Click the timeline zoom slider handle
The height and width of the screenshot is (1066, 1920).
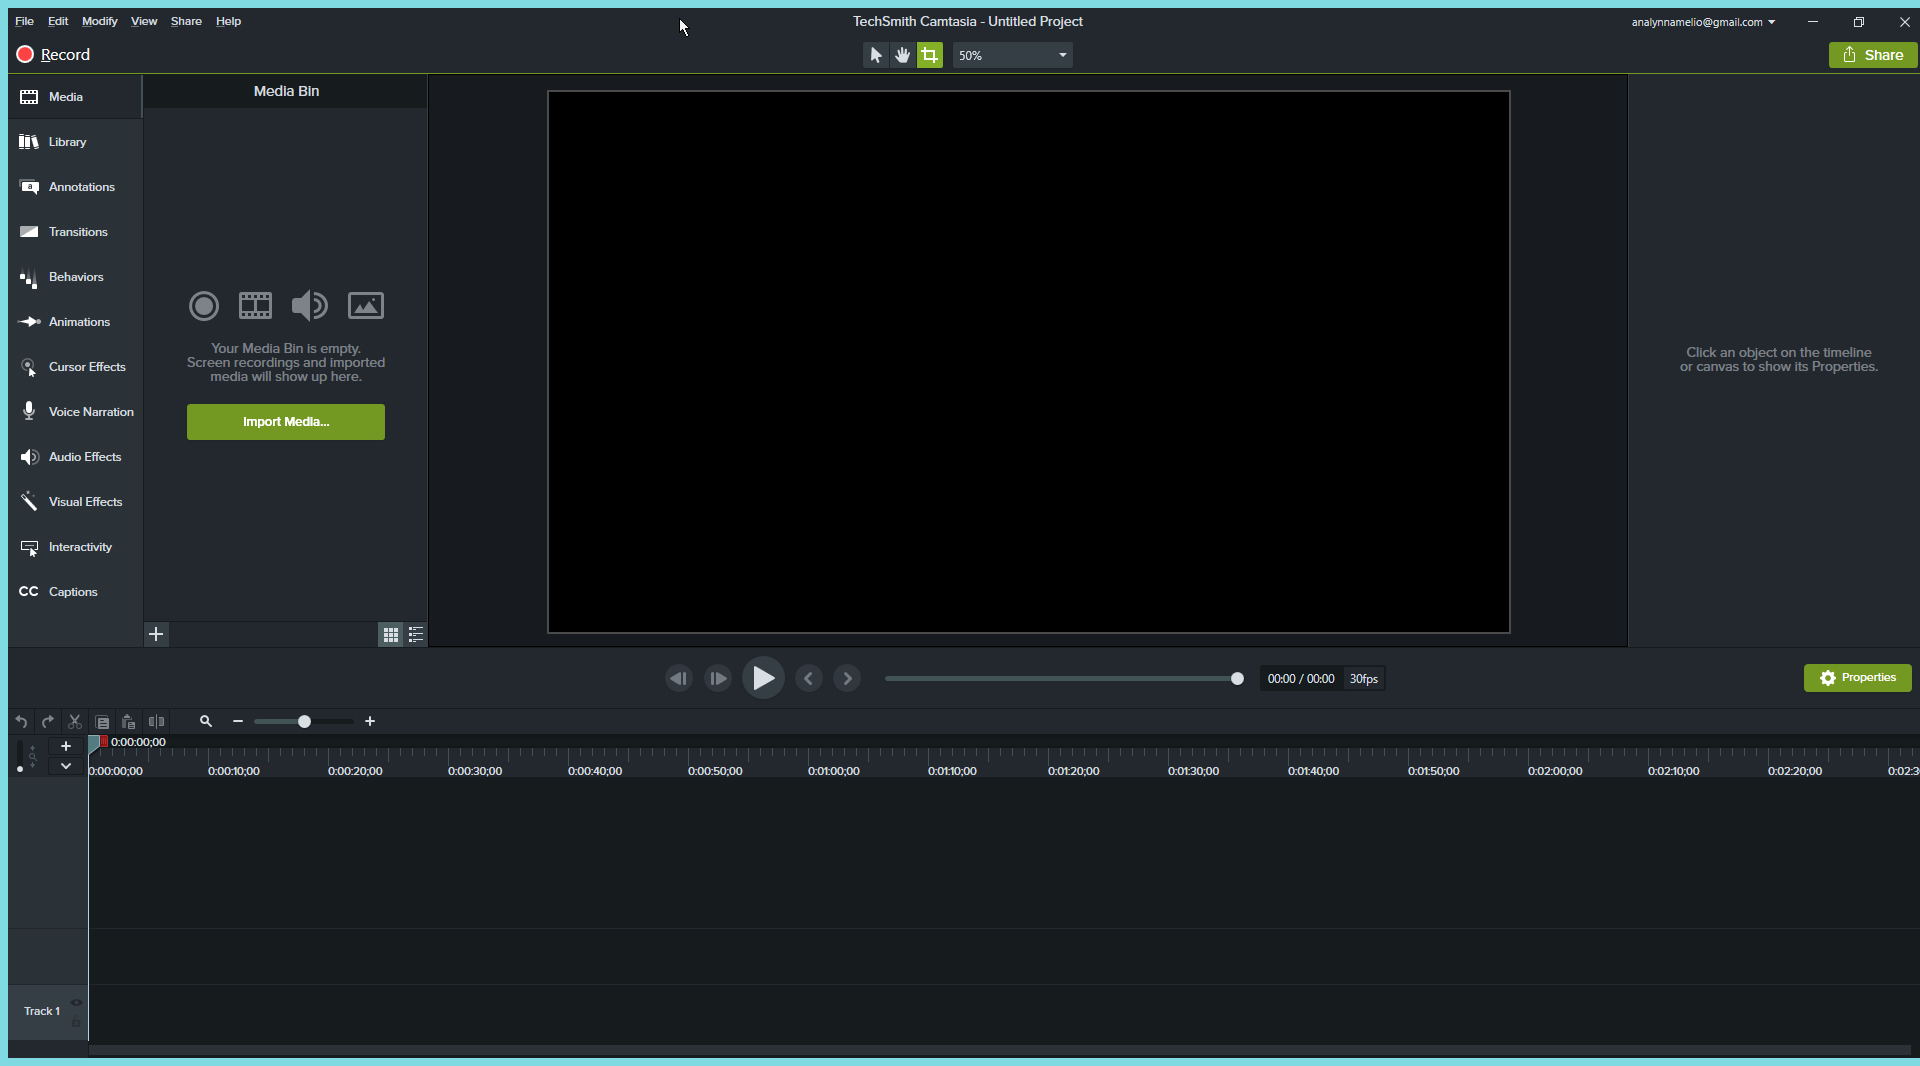pyautogui.click(x=304, y=722)
